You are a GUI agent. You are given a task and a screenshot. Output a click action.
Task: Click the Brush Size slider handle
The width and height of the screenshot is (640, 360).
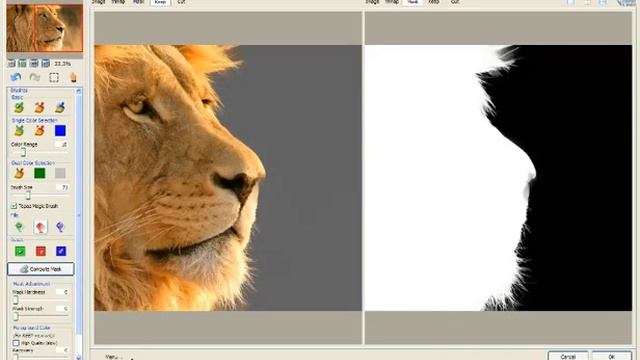(28, 195)
